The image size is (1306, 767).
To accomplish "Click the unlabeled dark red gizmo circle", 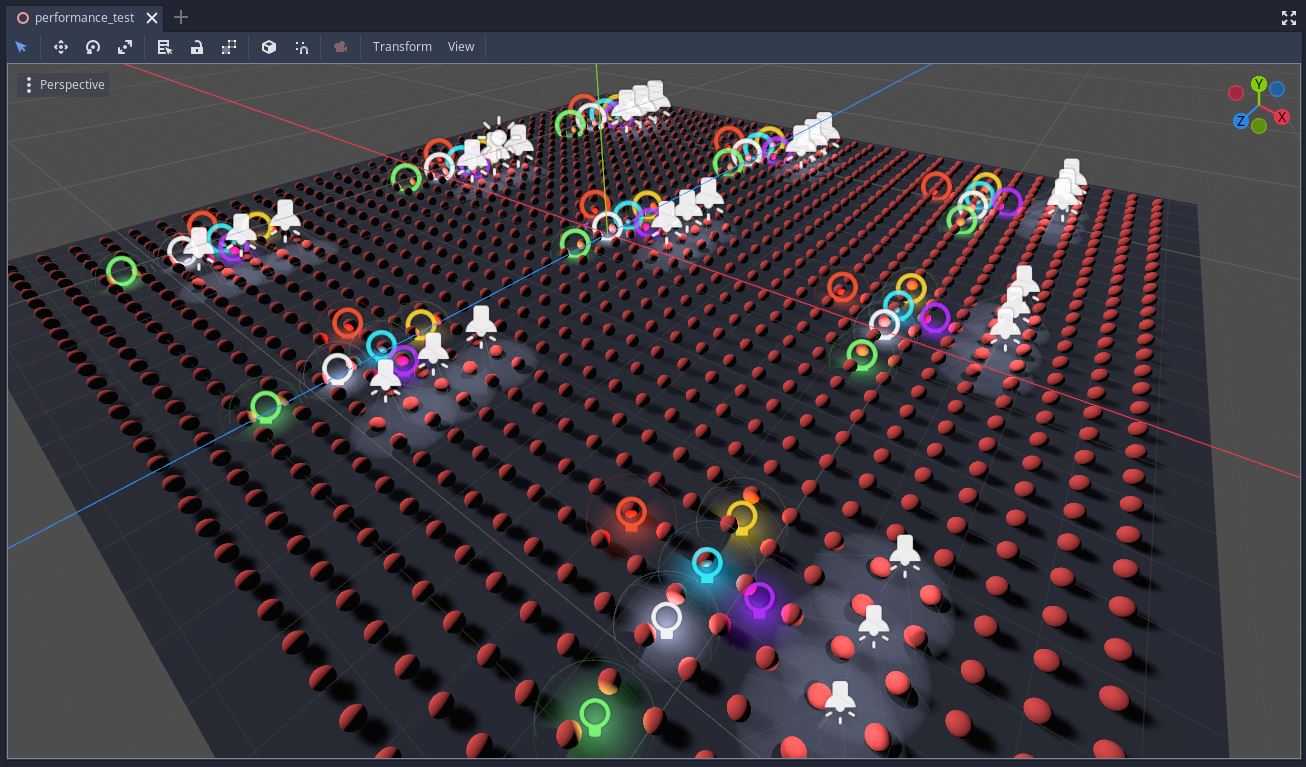I will point(1236,93).
